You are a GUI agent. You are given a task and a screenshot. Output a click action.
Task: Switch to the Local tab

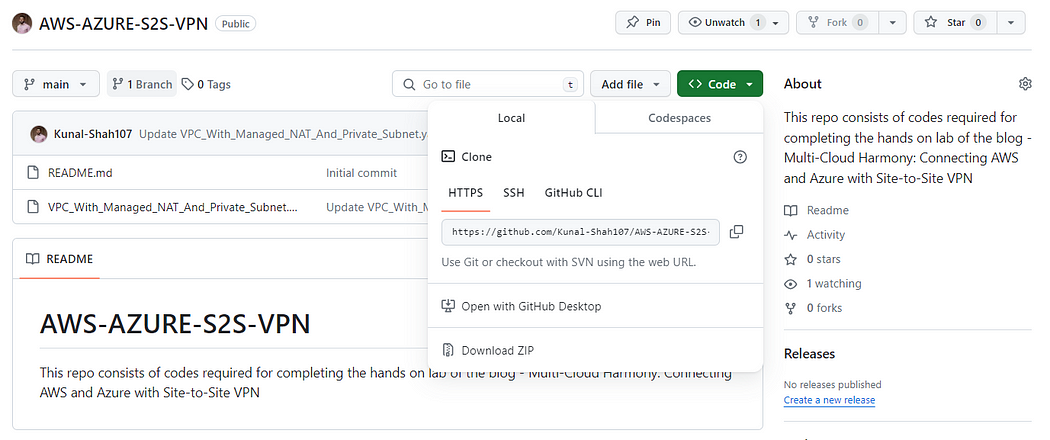[x=511, y=117]
